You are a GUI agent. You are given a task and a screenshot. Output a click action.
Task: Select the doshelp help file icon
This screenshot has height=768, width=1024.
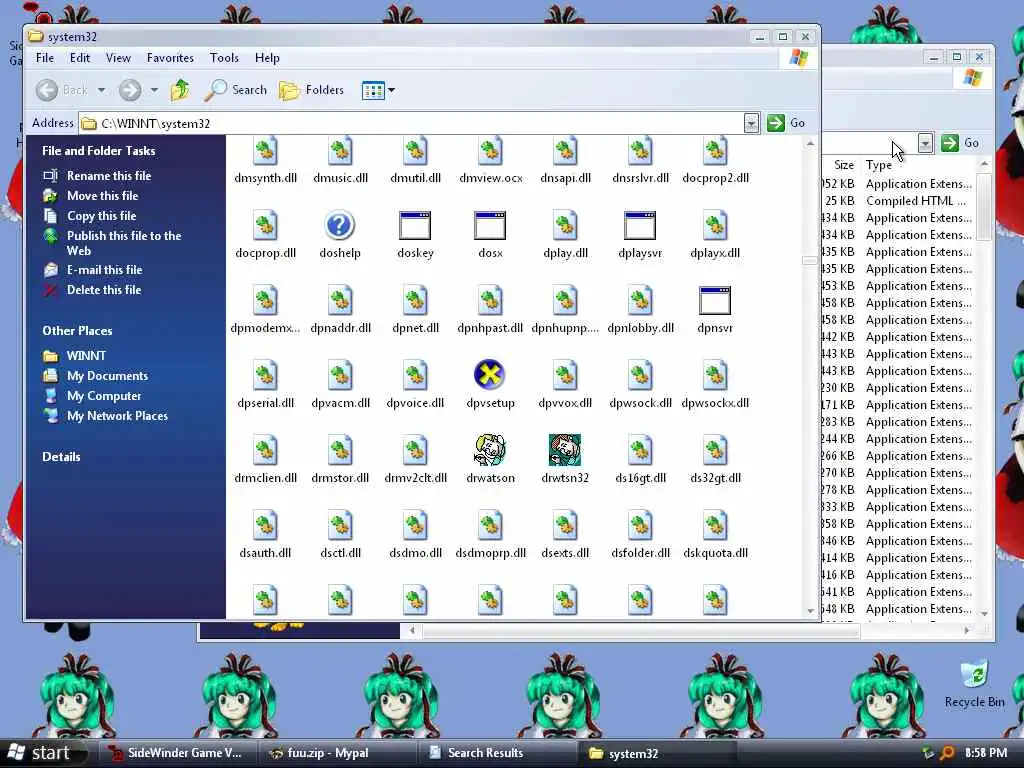coord(340,226)
